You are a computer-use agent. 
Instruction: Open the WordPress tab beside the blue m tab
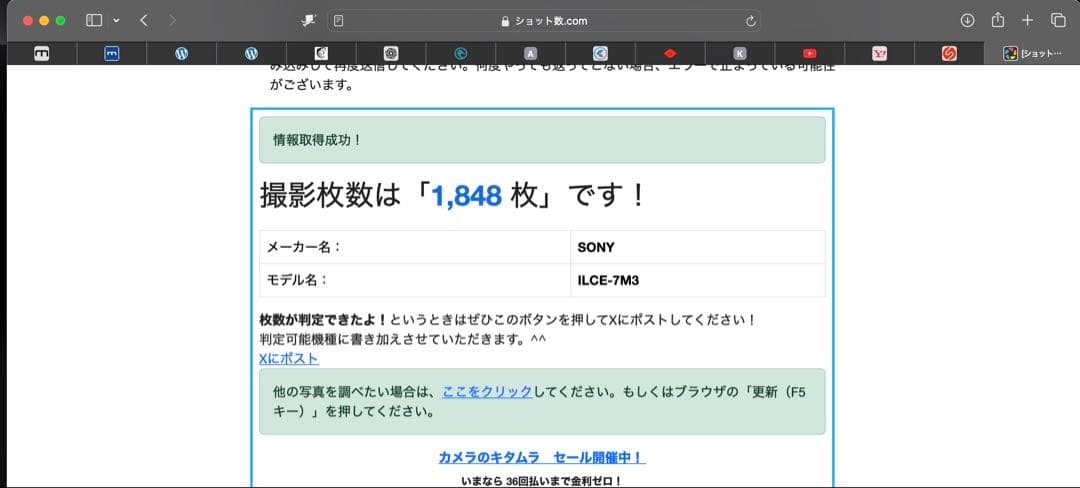[x=181, y=54]
